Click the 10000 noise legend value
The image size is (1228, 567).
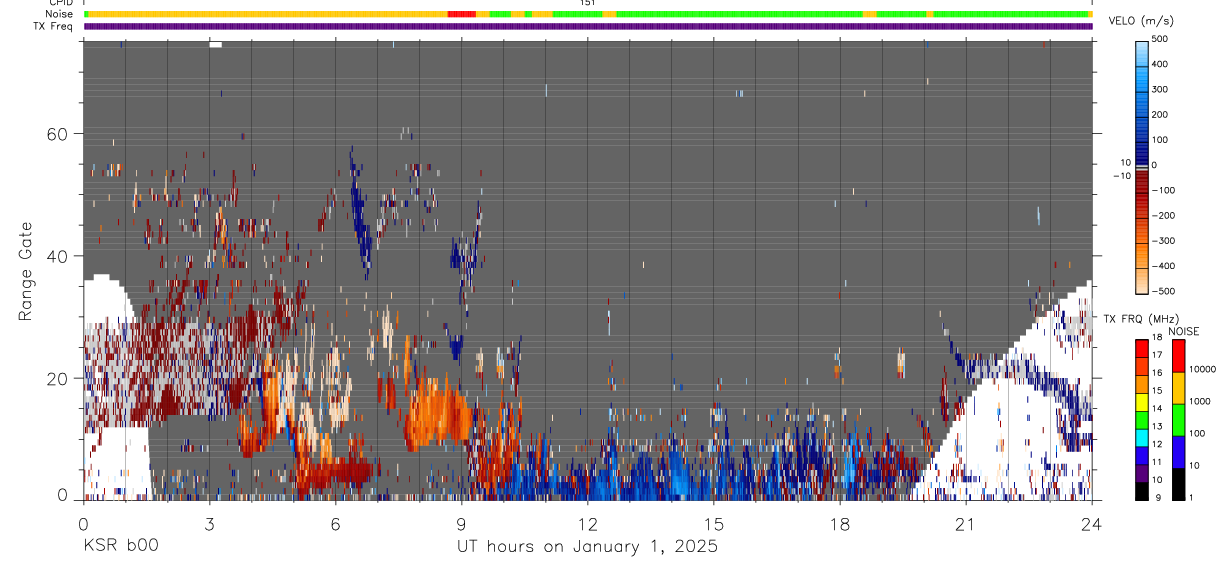click(x=1202, y=369)
